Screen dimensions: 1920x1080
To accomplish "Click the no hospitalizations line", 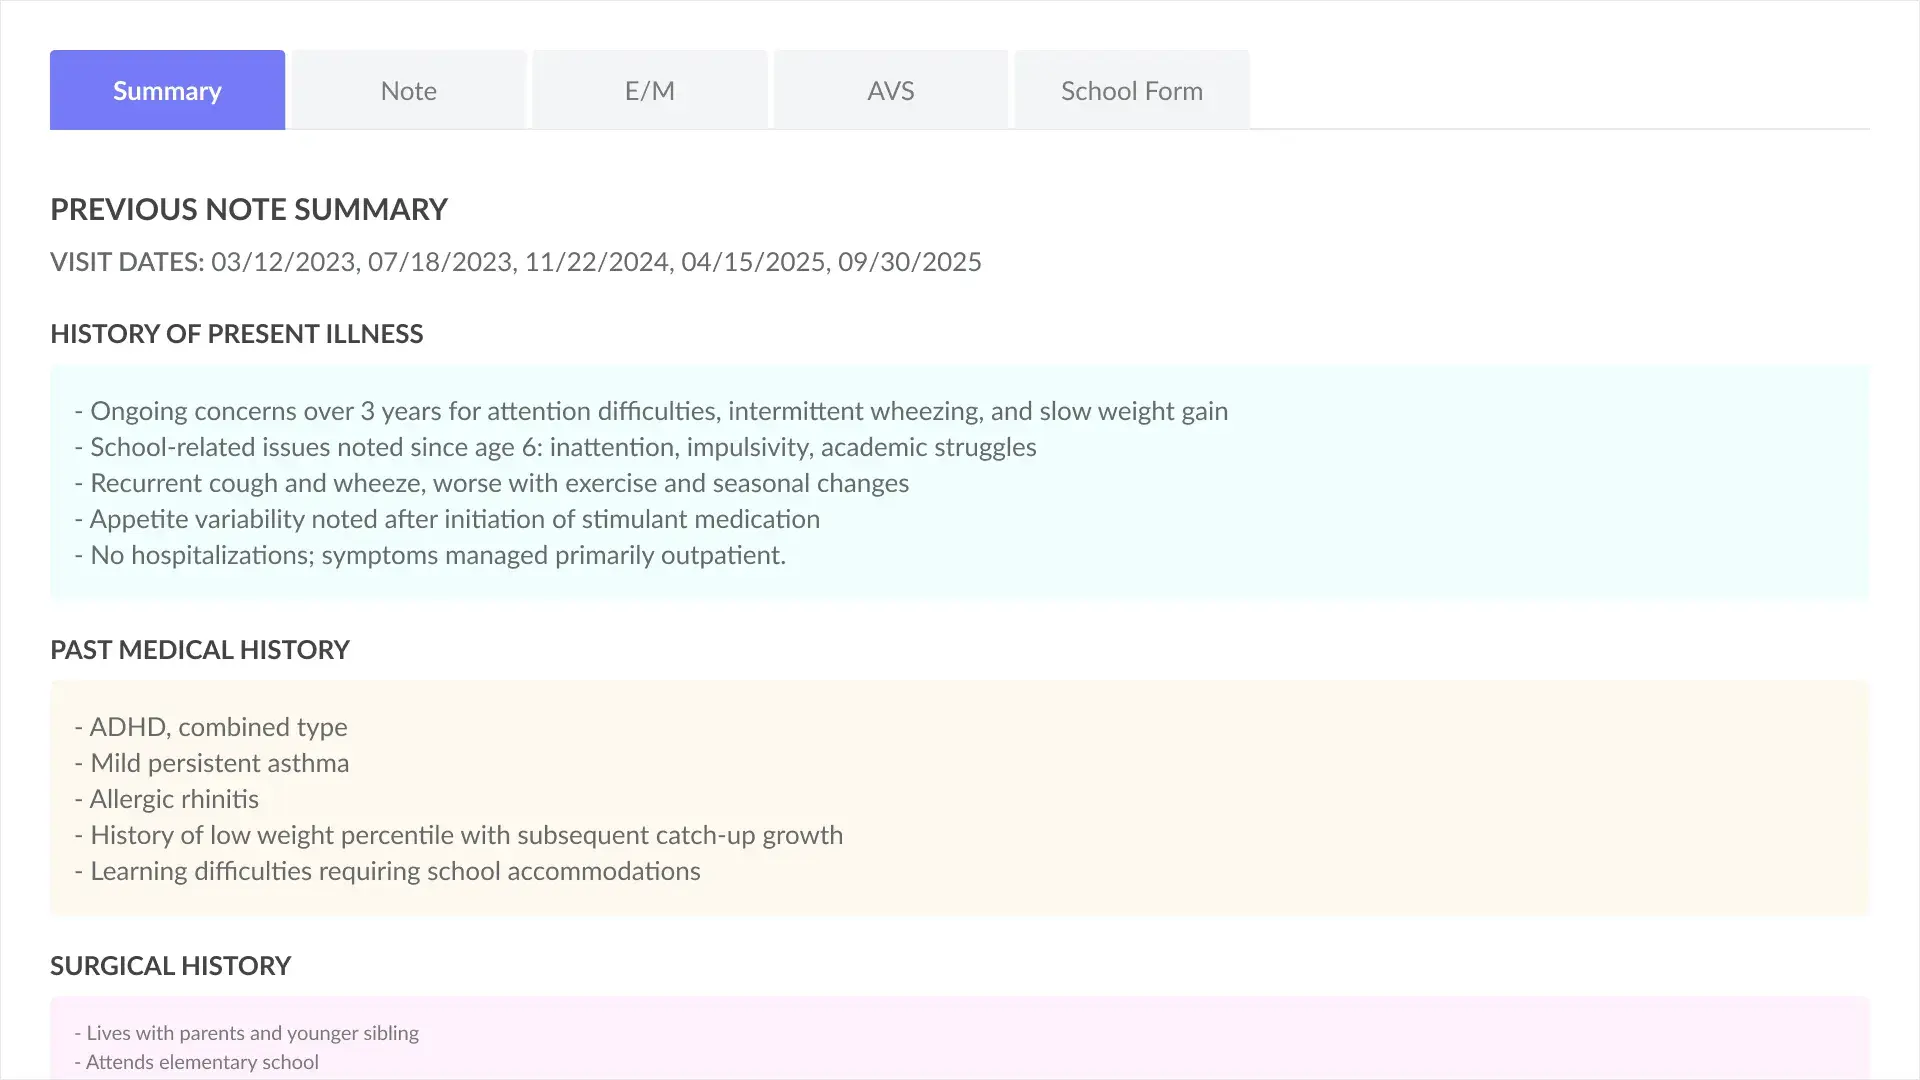I will (x=430, y=555).
